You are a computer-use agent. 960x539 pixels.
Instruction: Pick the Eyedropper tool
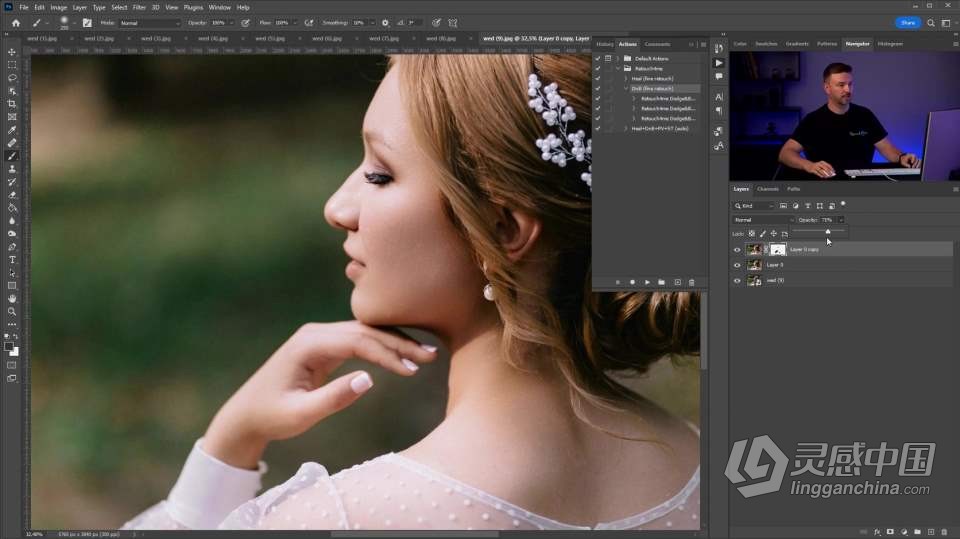(x=12, y=130)
